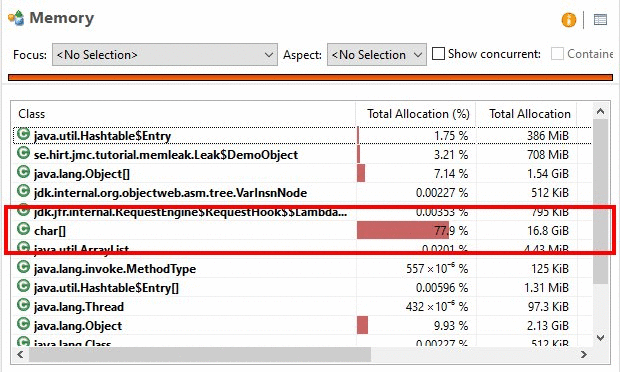The width and height of the screenshot is (620, 372).
Task: Click the vertical scrollbar thumb
Action: click(601, 201)
